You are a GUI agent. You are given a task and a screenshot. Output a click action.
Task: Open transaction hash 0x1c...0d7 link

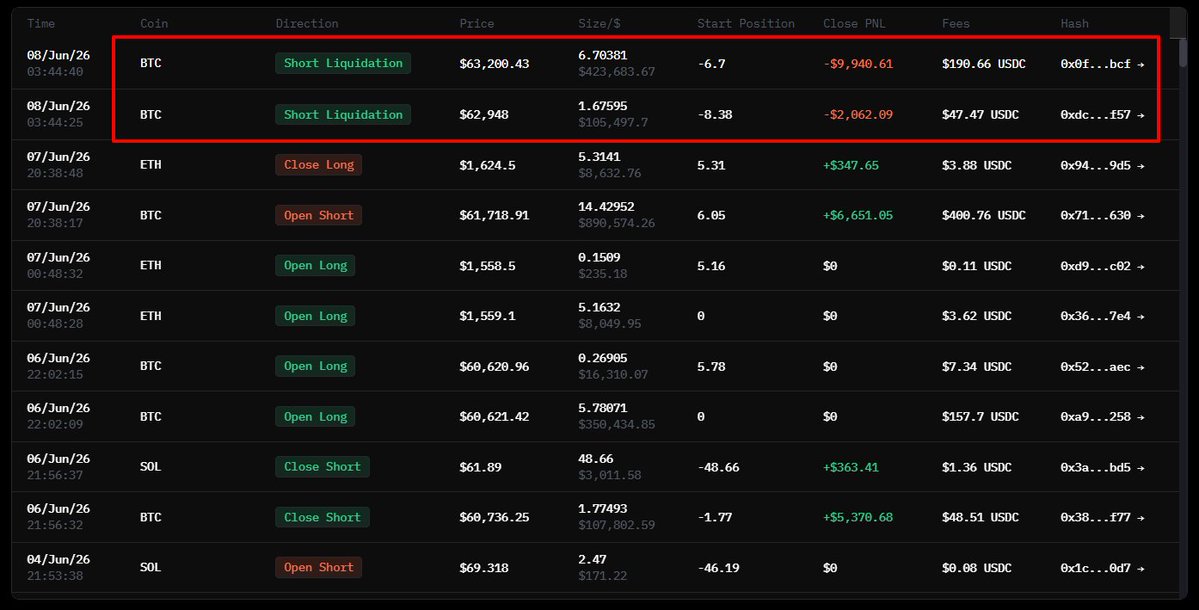[1102, 568]
